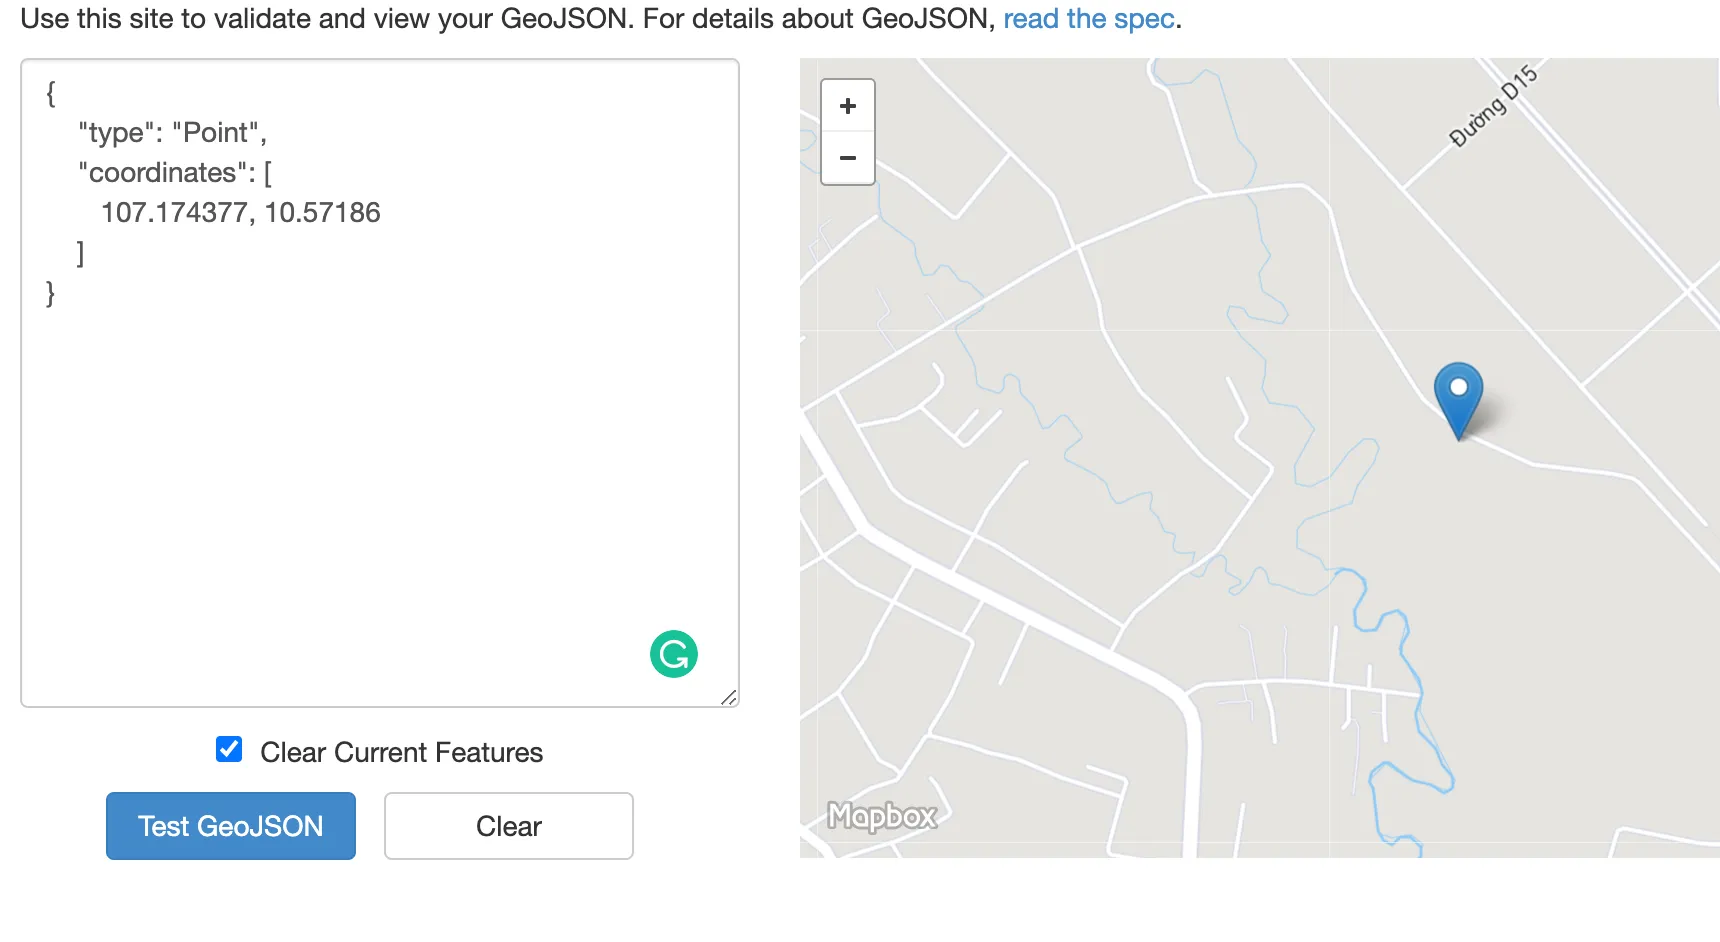Select the Point type value in the JSON
The height and width of the screenshot is (942, 1720).
click(222, 132)
